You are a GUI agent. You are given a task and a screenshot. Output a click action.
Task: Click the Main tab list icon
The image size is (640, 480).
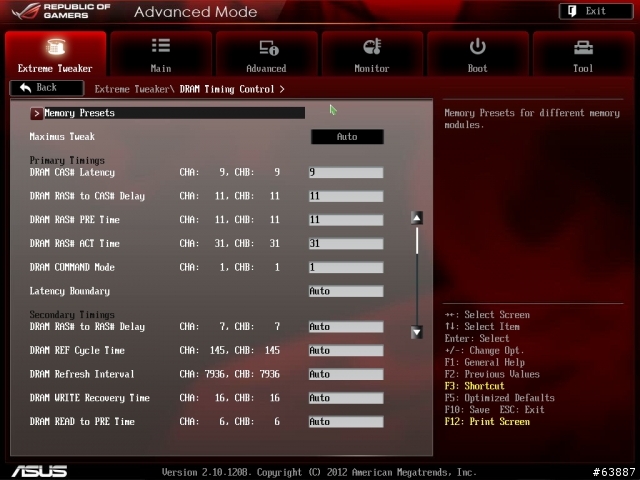(161, 45)
